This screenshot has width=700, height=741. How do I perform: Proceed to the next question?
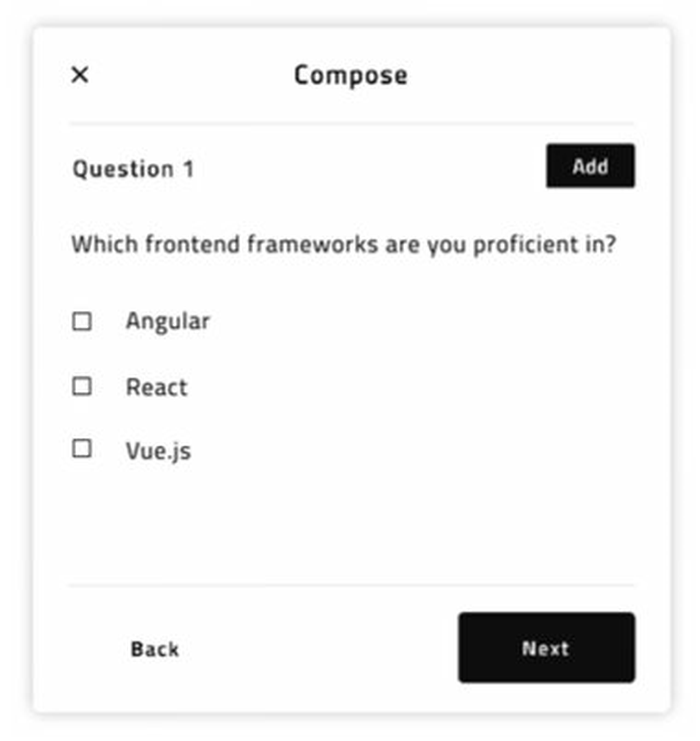click(x=546, y=648)
